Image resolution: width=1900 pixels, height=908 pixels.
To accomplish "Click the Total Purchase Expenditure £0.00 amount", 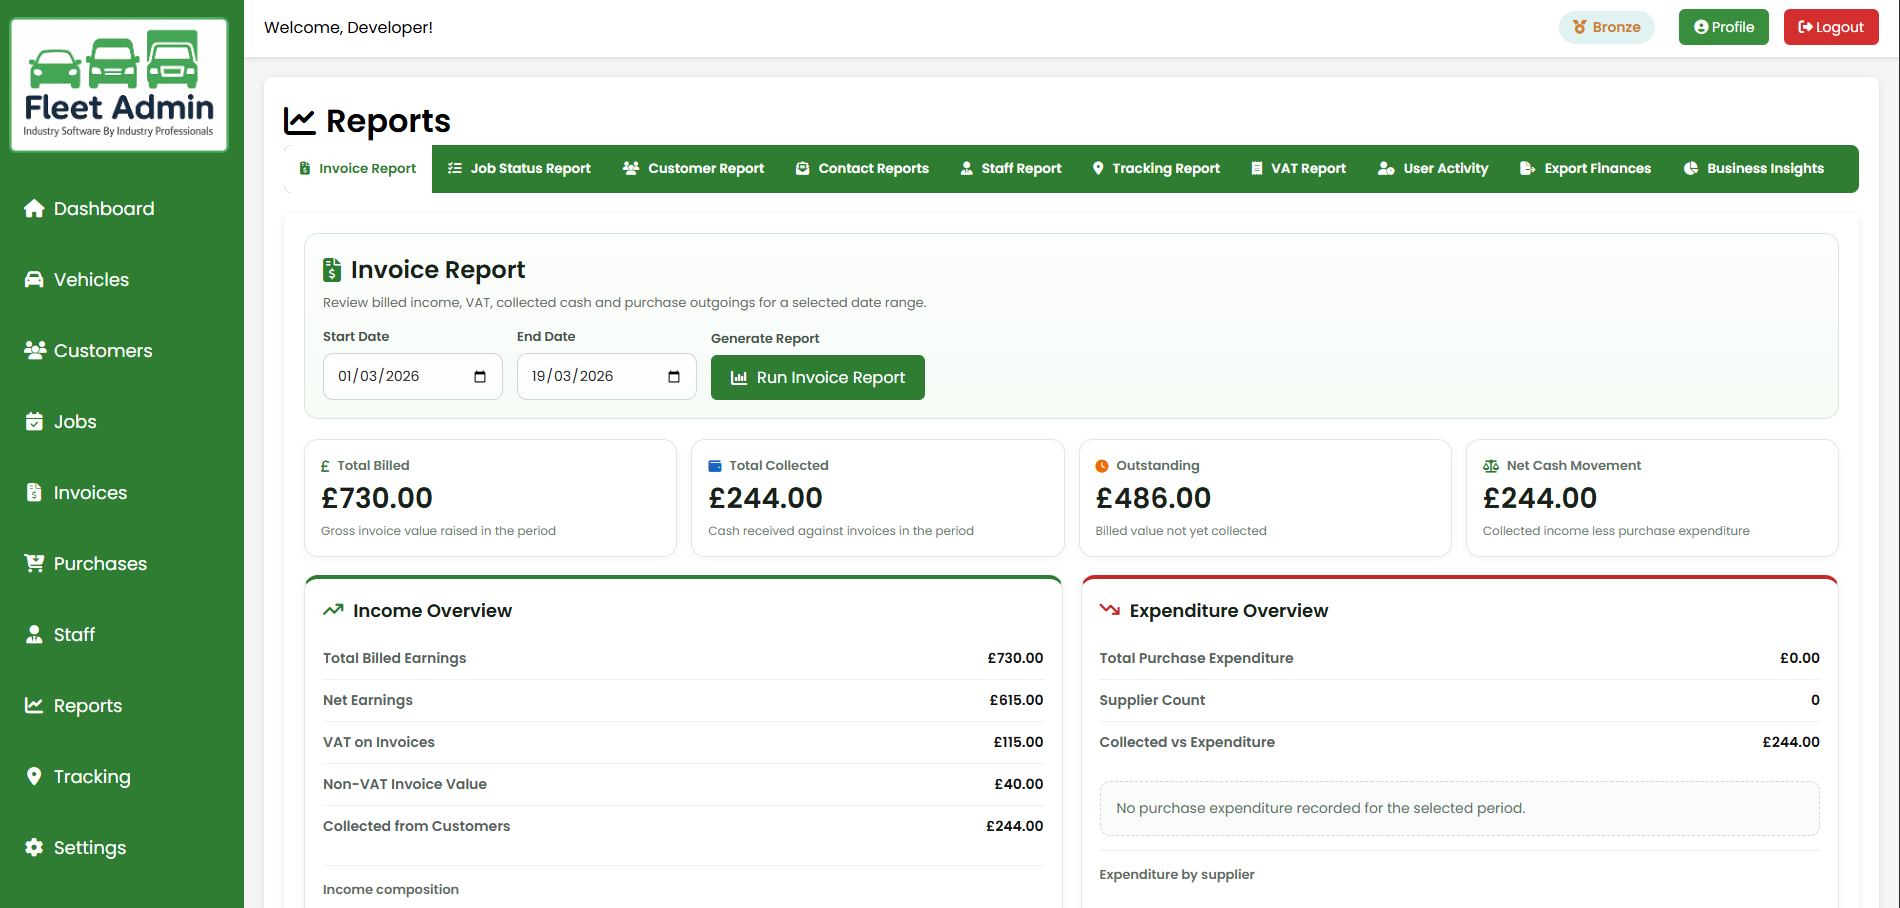I will (x=1799, y=658).
